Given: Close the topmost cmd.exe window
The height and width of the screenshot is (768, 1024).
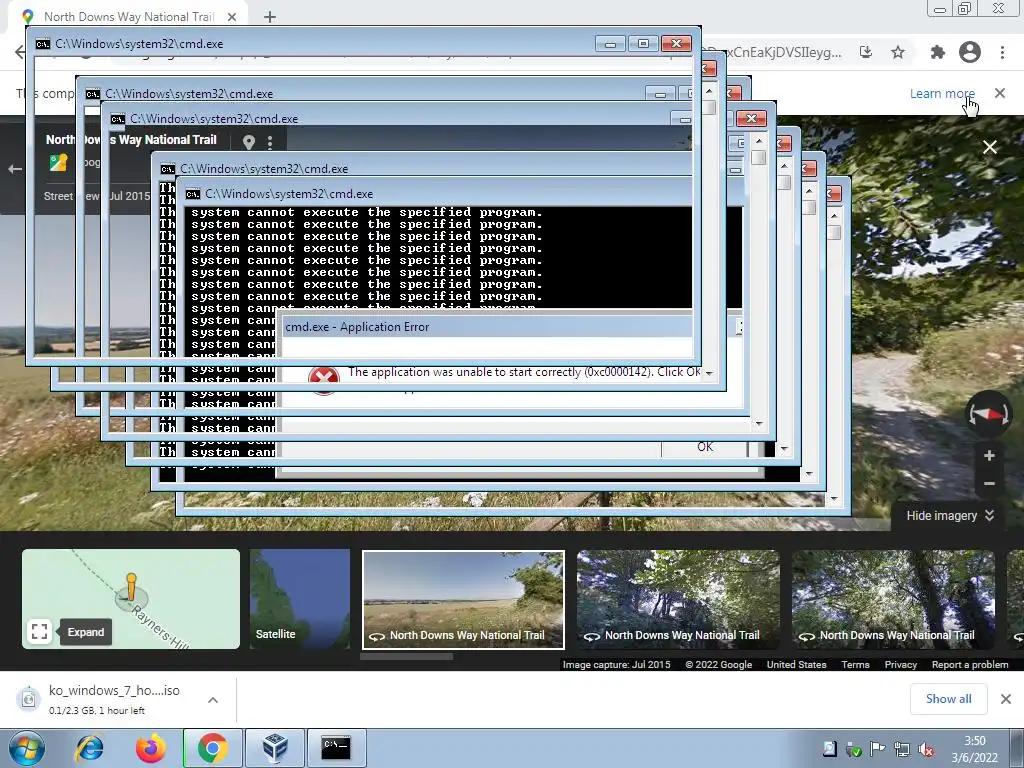Looking at the screenshot, I should tap(676, 44).
